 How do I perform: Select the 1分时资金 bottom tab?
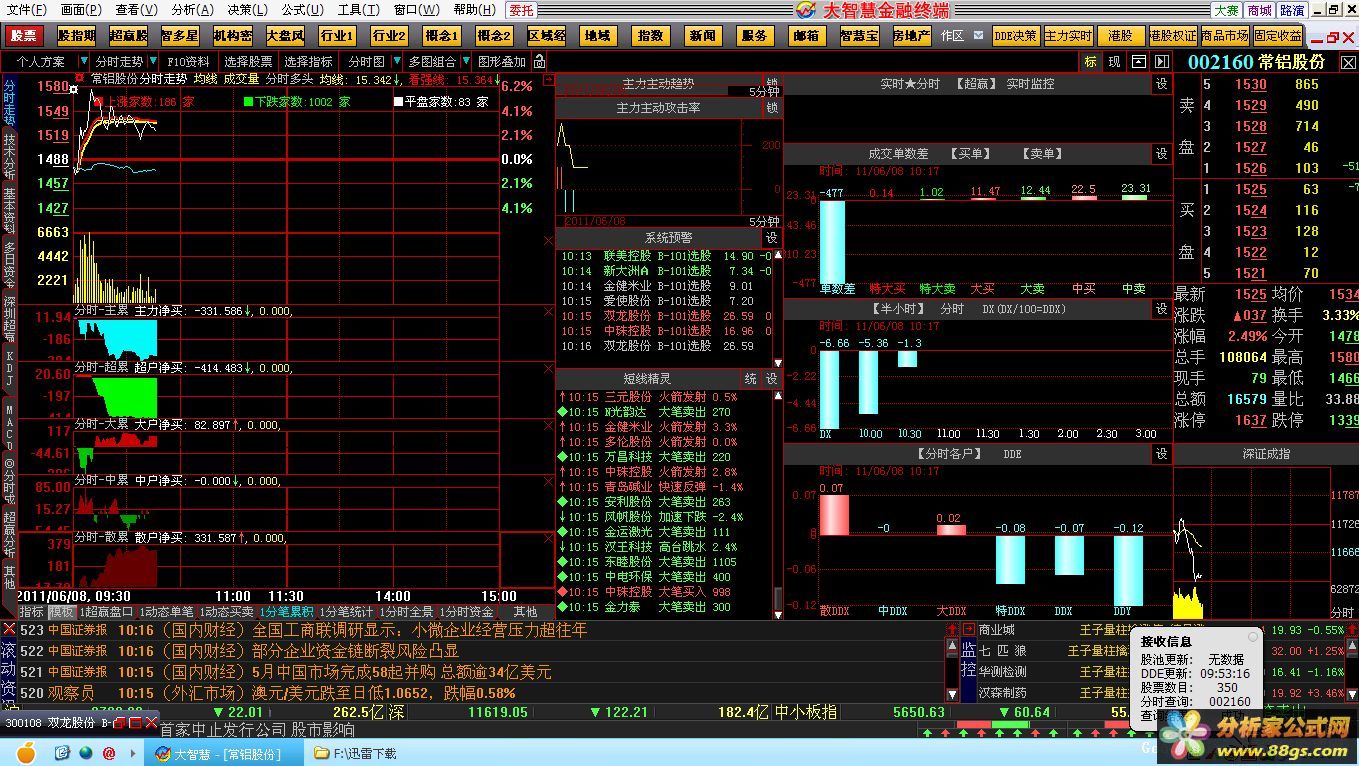tap(466, 611)
